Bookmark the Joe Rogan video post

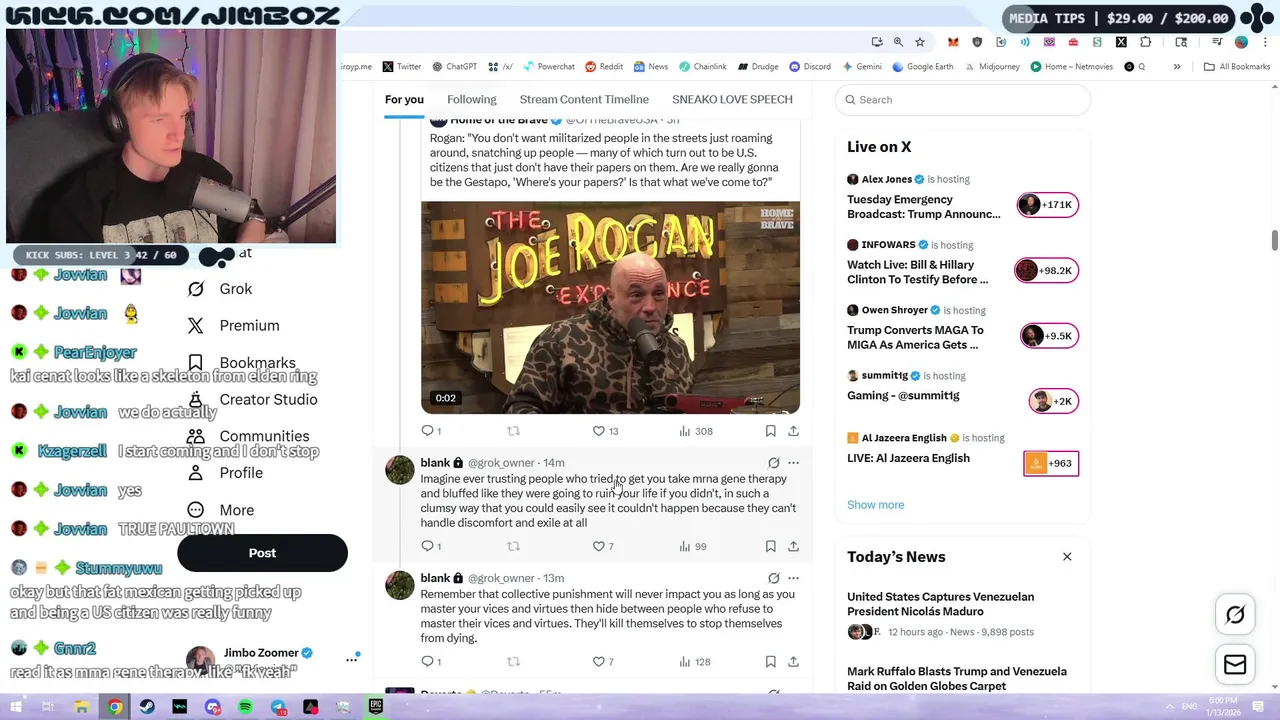(x=770, y=431)
